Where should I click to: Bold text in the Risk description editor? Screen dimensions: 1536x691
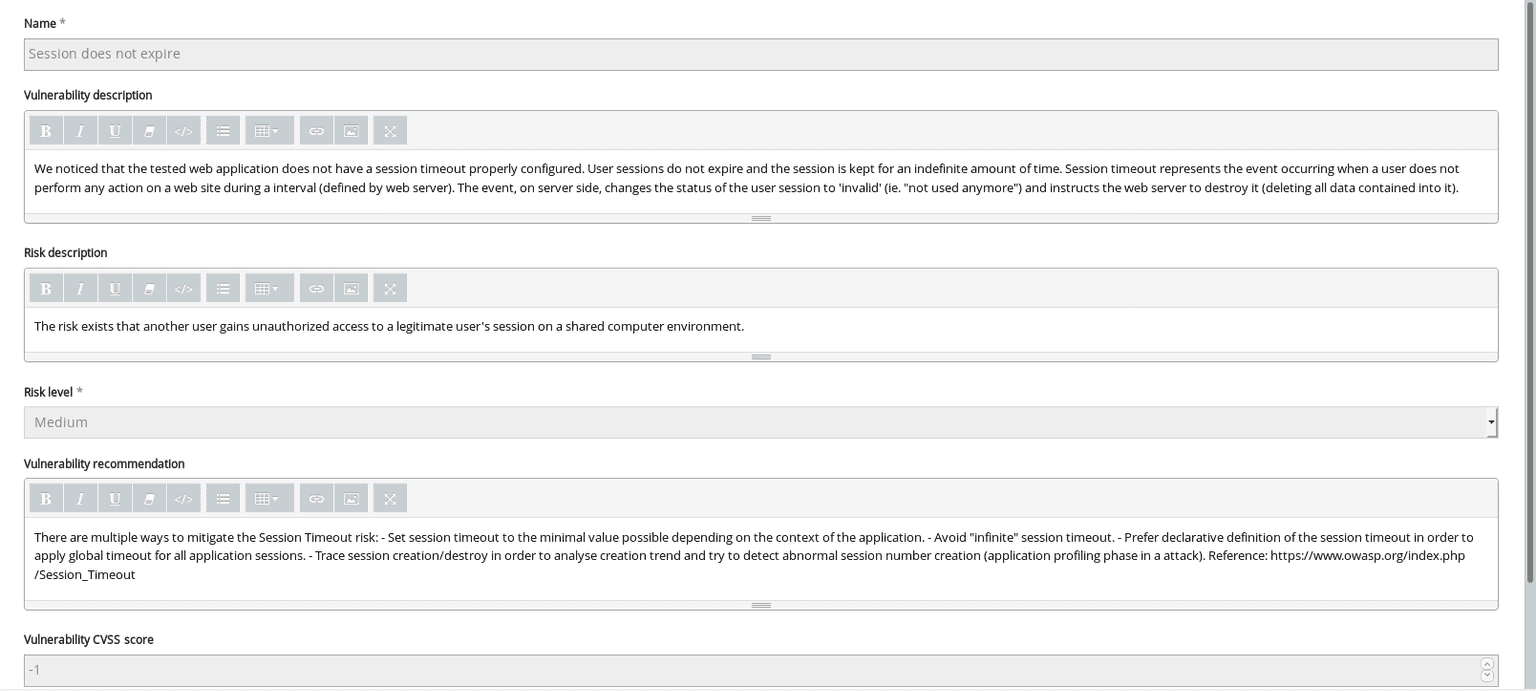click(x=45, y=288)
